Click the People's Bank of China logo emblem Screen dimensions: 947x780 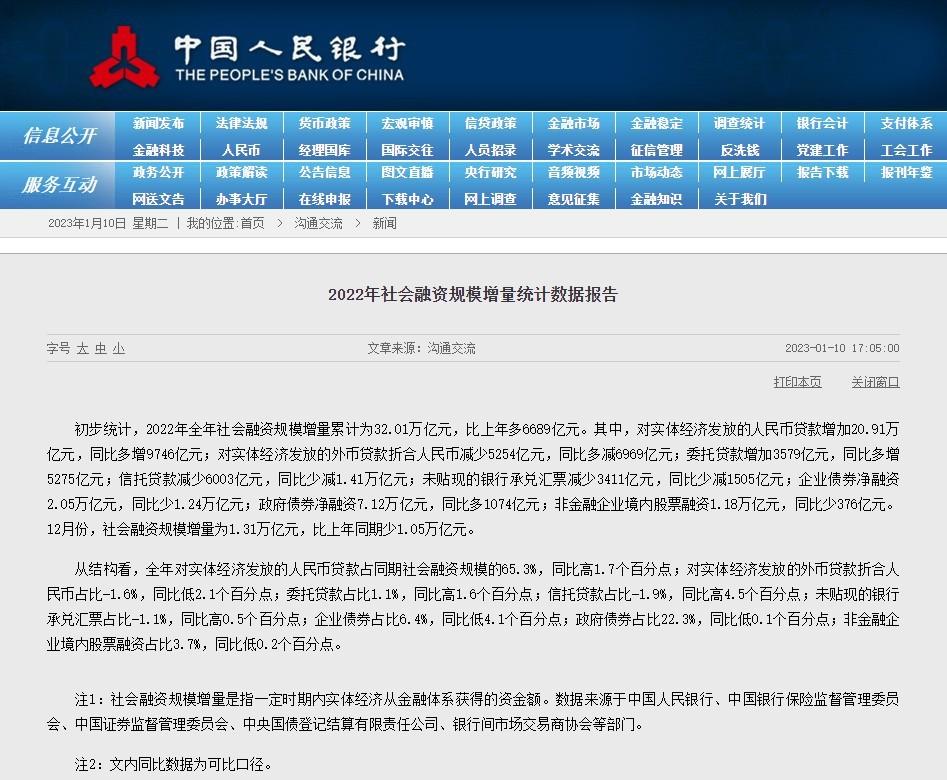click(x=124, y=57)
